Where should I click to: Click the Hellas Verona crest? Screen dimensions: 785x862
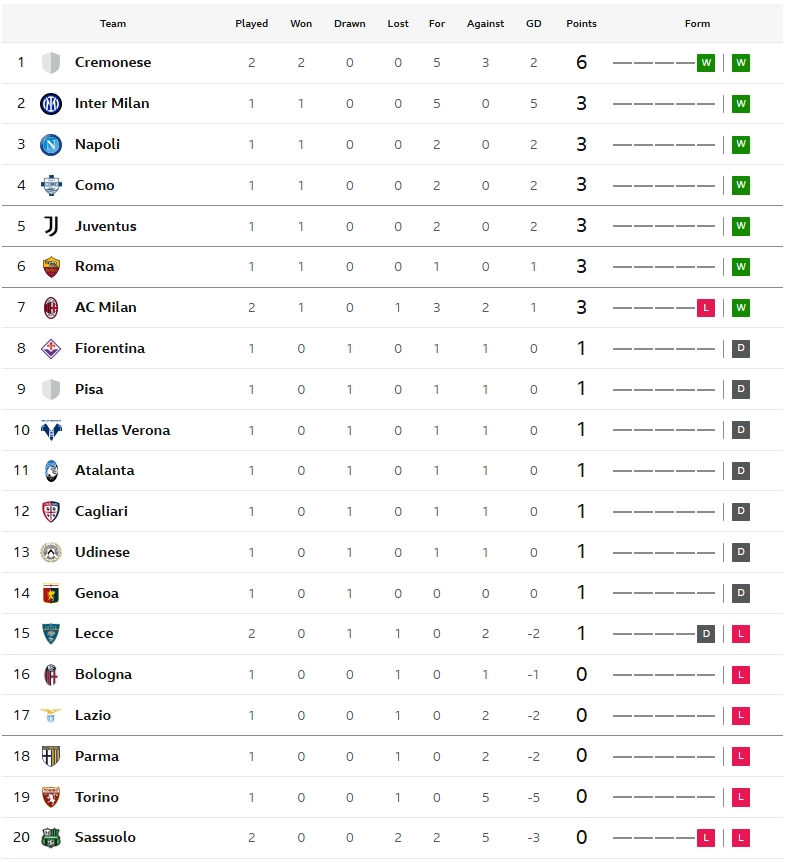tap(51, 430)
